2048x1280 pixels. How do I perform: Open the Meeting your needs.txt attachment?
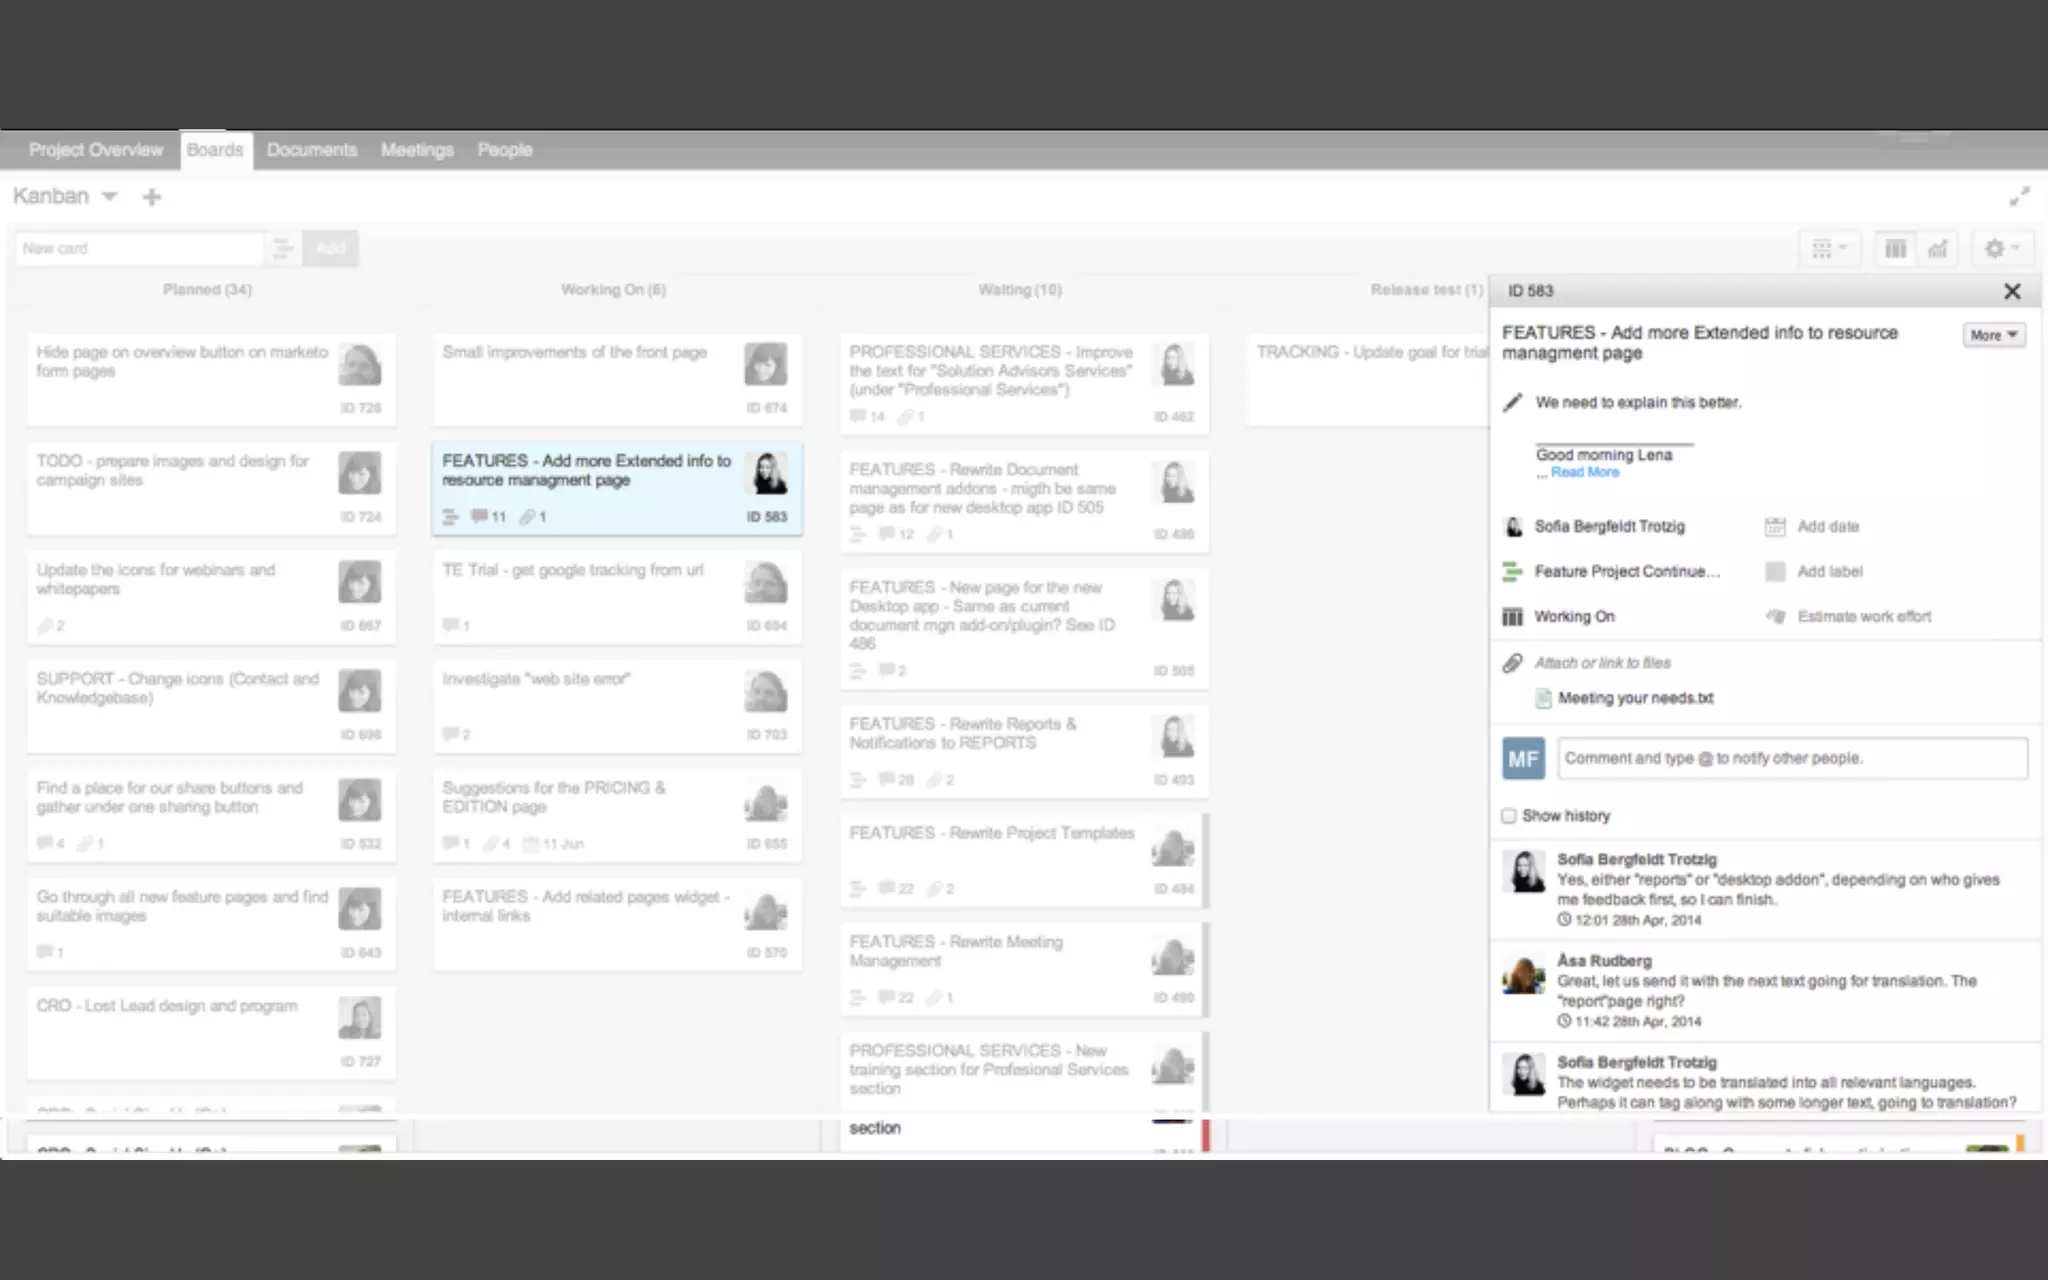pos(1634,698)
